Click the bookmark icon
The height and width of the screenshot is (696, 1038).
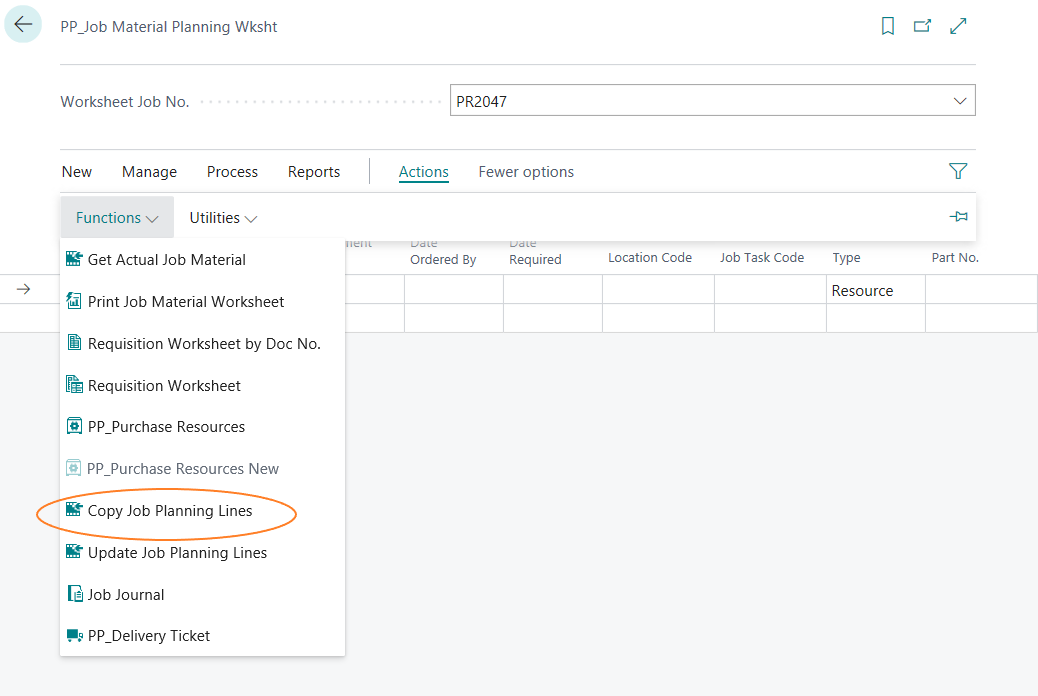pyautogui.click(x=887, y=27)
